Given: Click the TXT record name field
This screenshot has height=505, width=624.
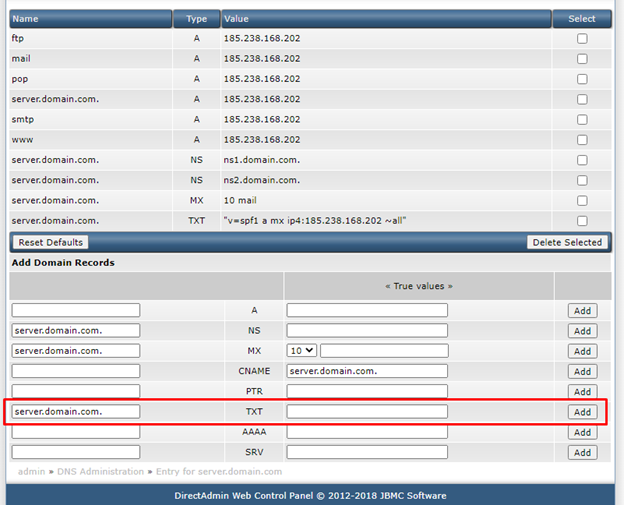Looking at the screenshot, I should 76,411.
